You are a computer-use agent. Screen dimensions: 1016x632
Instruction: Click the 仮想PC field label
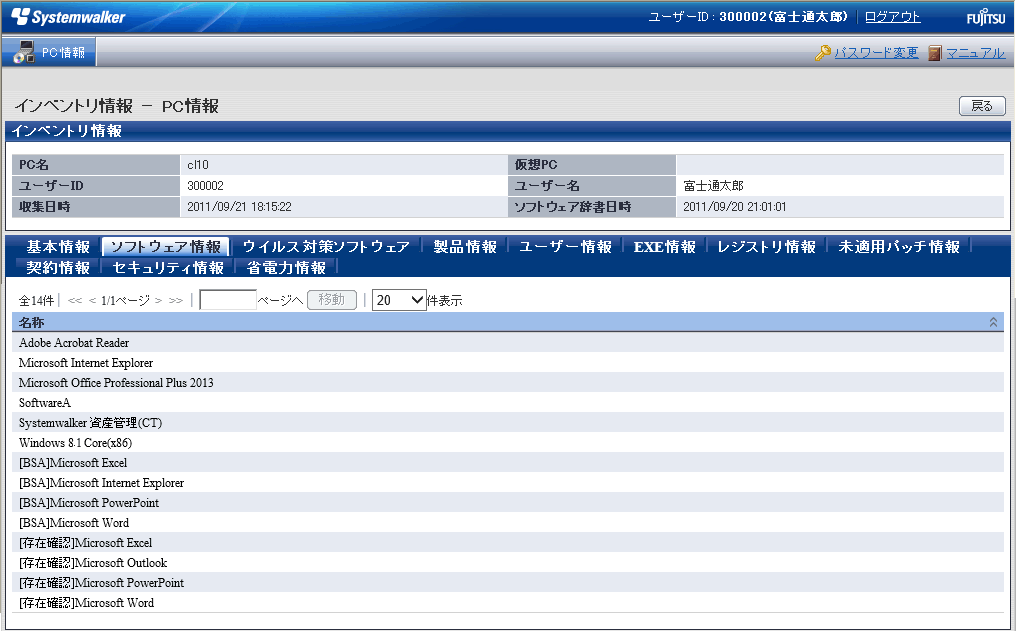[x=536, y=165]
